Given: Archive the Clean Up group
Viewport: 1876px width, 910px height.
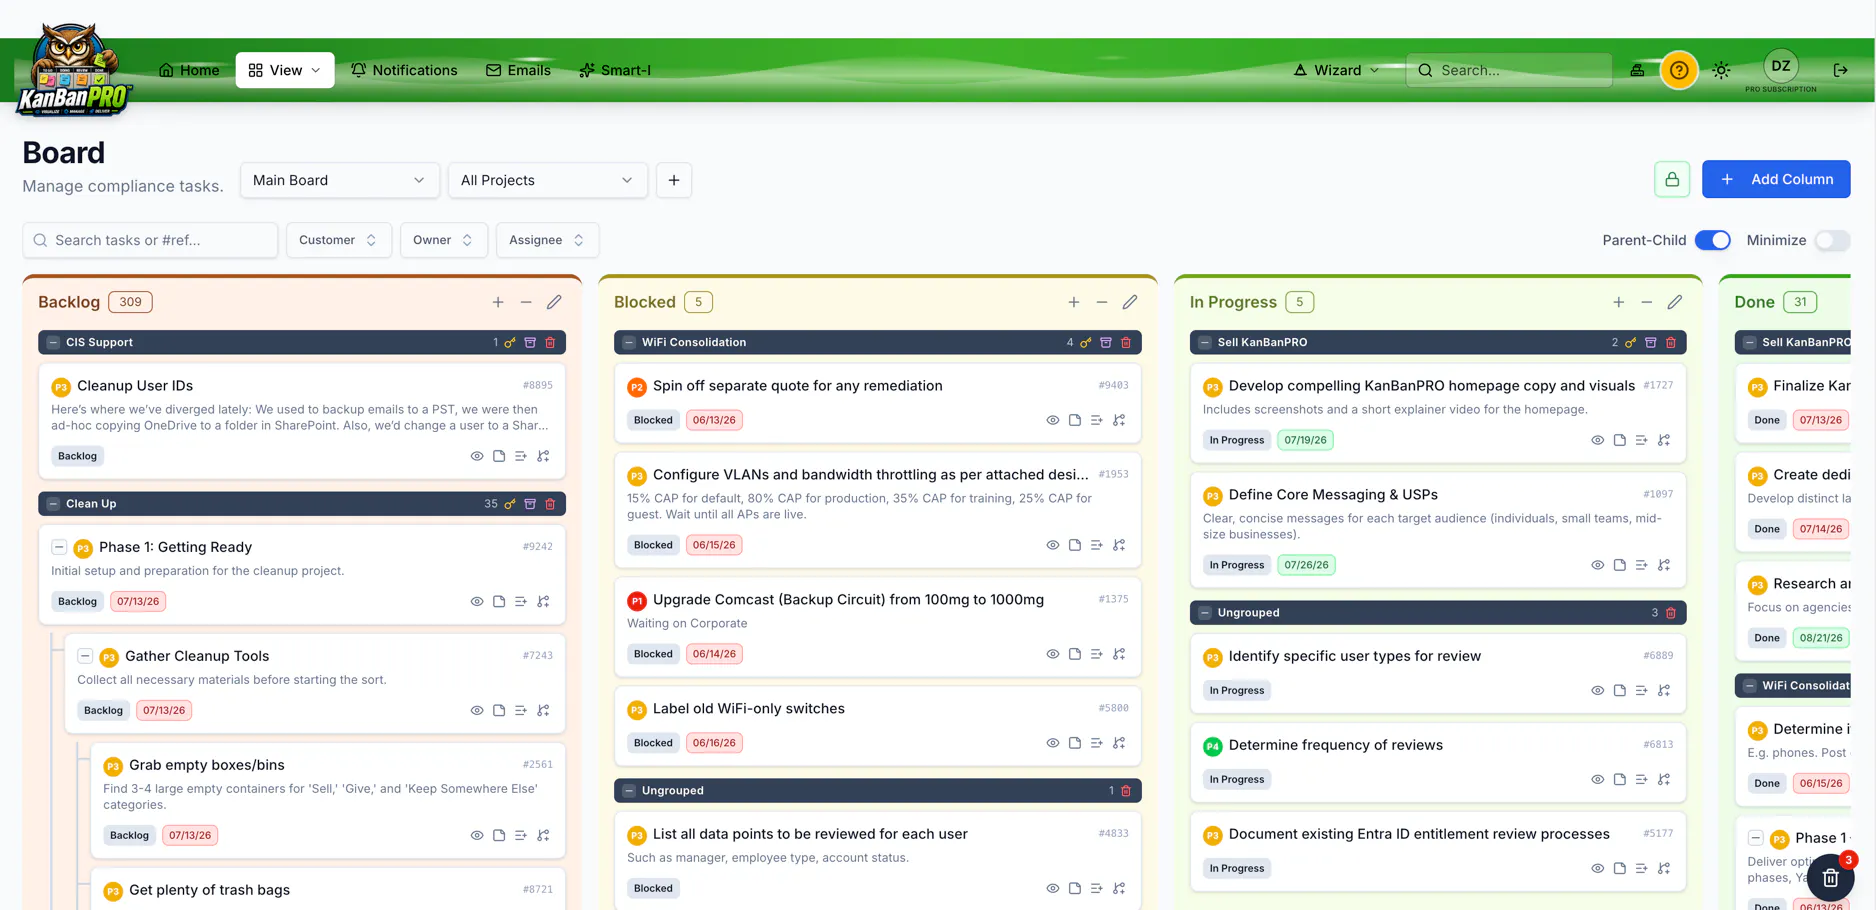Looking at the screenshot, I should pos(530,503).
